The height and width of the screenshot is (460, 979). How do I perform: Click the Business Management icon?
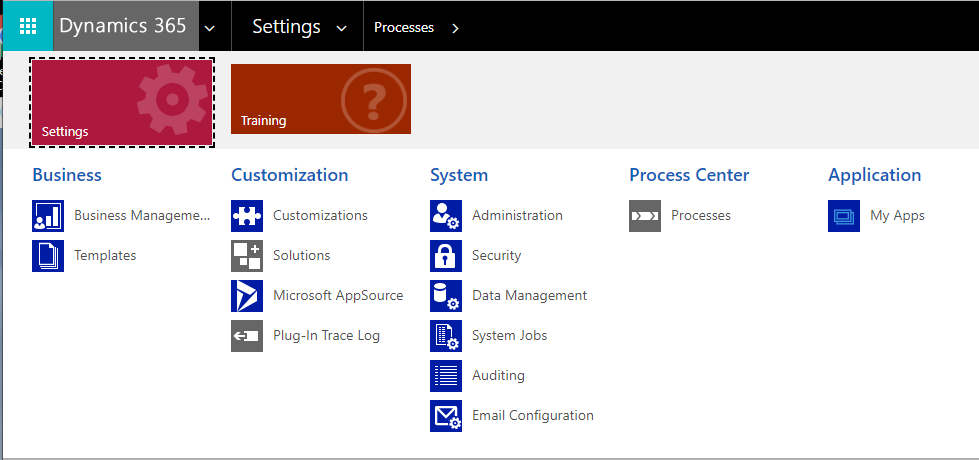48,216
